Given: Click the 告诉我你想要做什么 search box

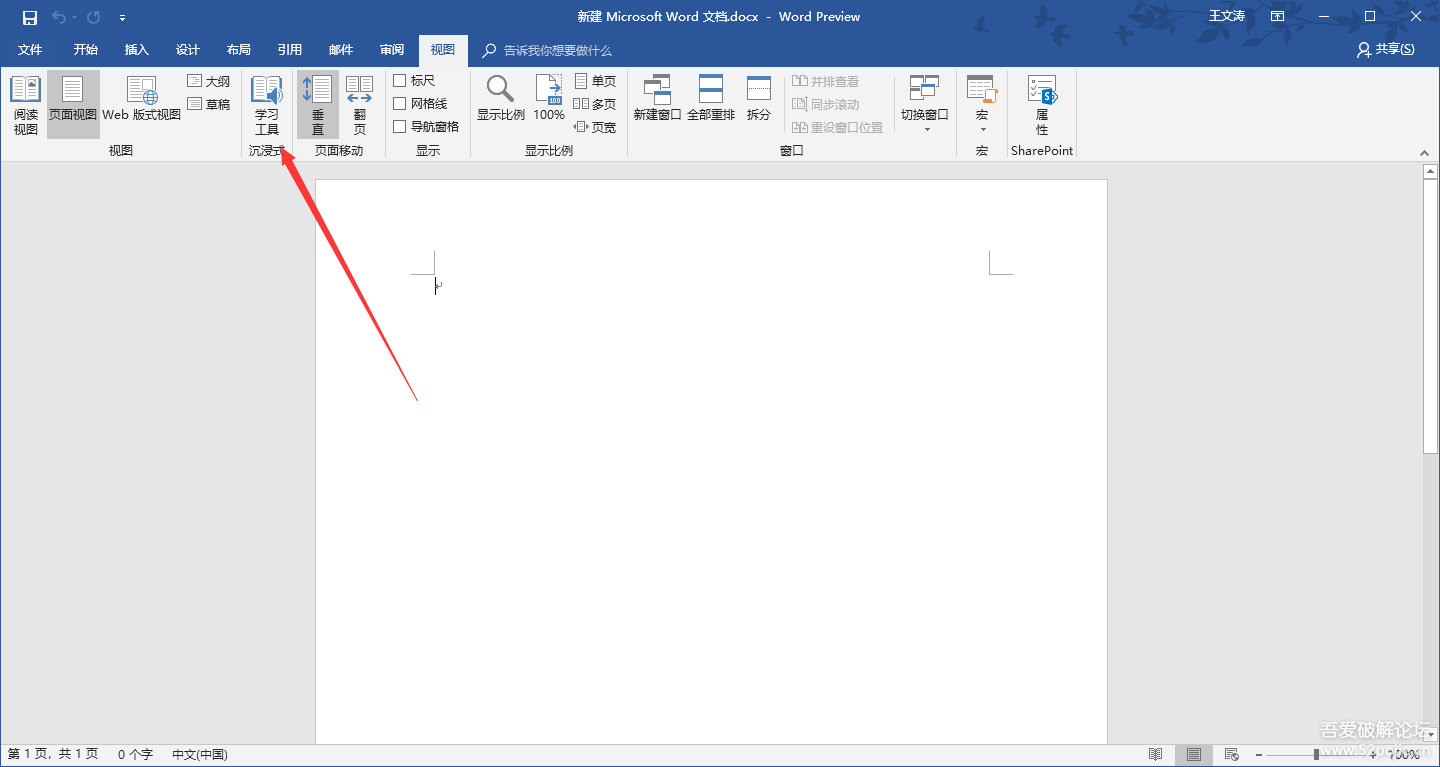Looking at the screenshot, I should pyautogui.click(x=548, y=50).
